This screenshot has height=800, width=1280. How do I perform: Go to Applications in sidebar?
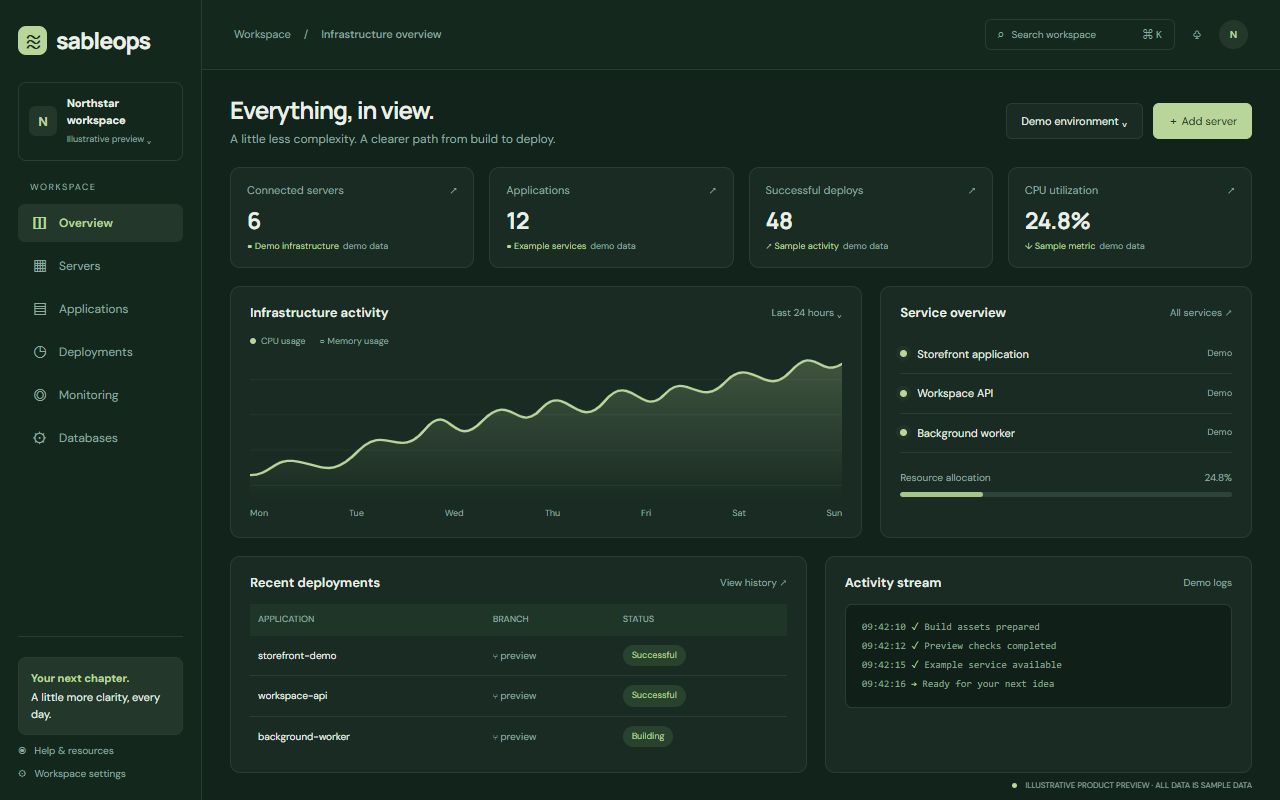pyautogui.click(x=100, y=309)
